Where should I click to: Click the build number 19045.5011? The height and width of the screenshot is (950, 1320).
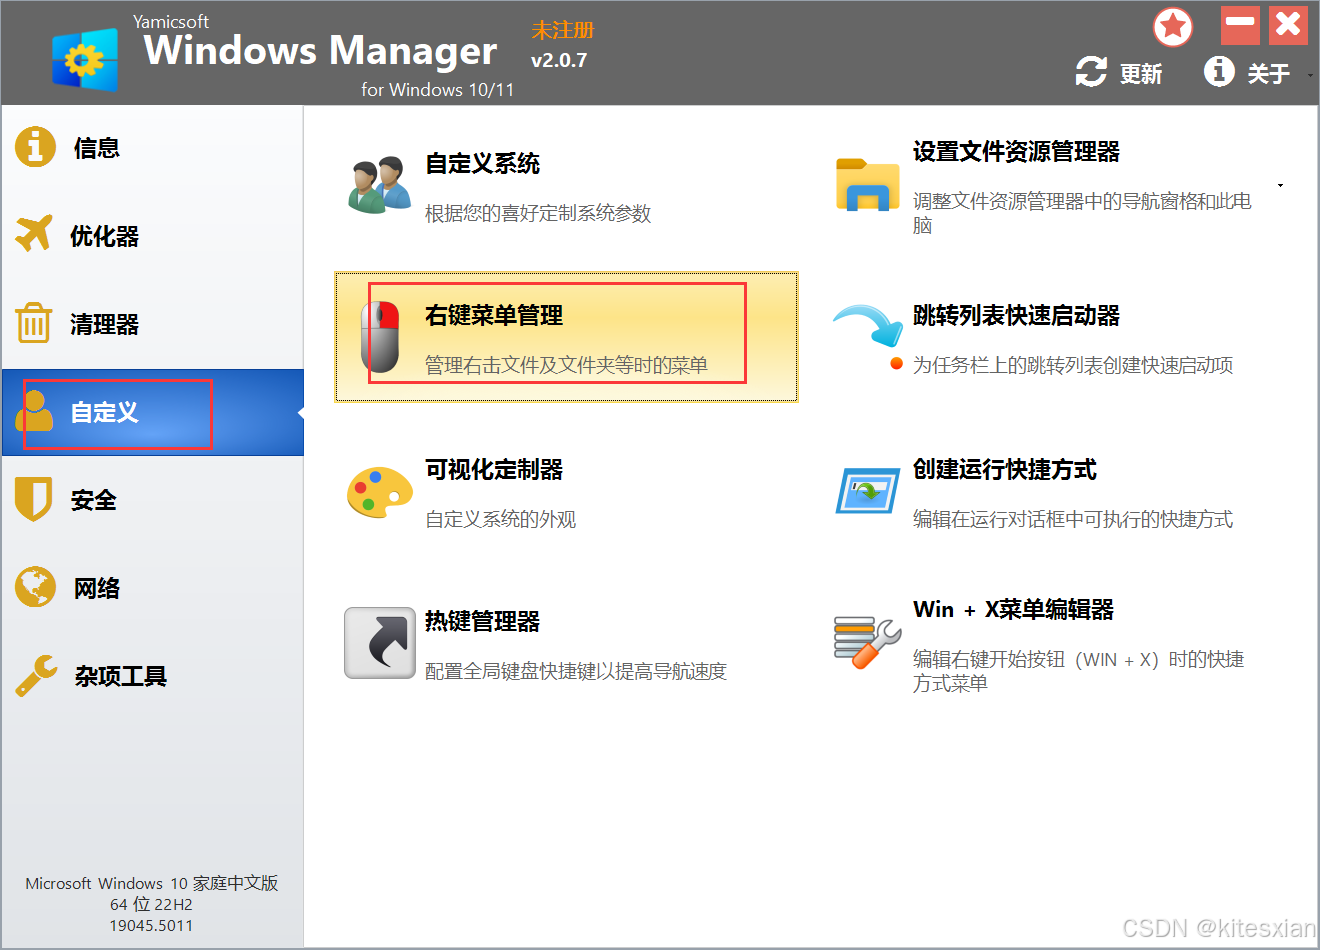tap(151, 925)
